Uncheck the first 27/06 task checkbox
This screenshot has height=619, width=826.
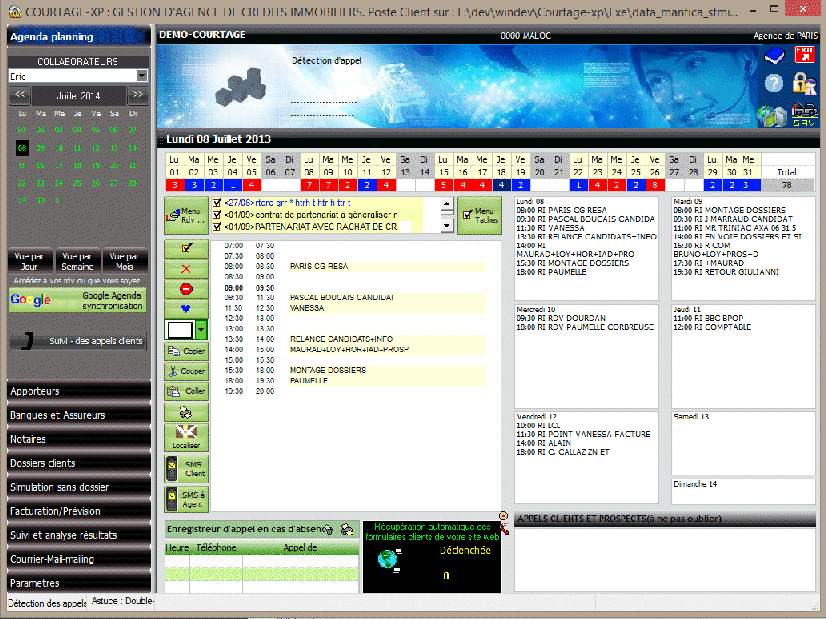(x=217, y=202)
